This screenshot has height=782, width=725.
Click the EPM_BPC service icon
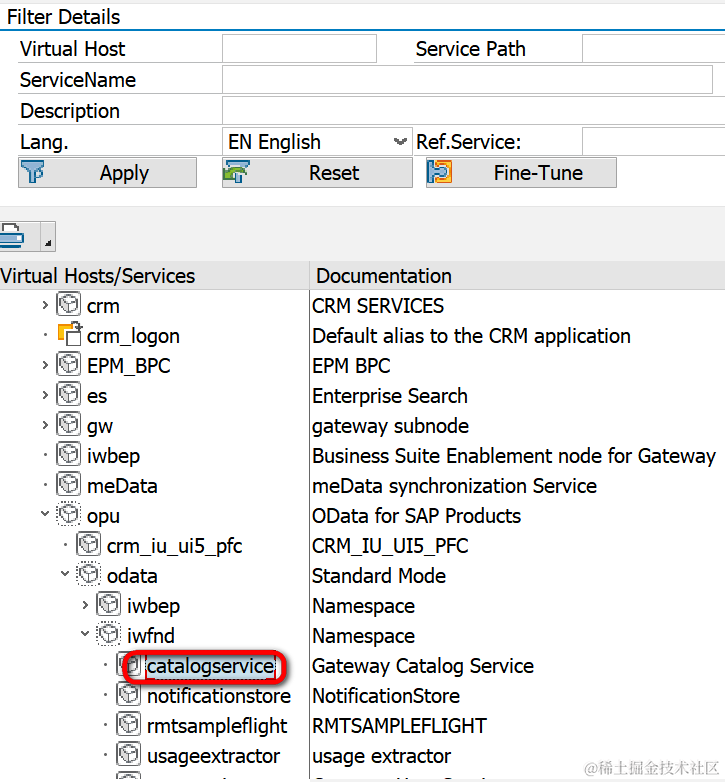pos(68,365)
